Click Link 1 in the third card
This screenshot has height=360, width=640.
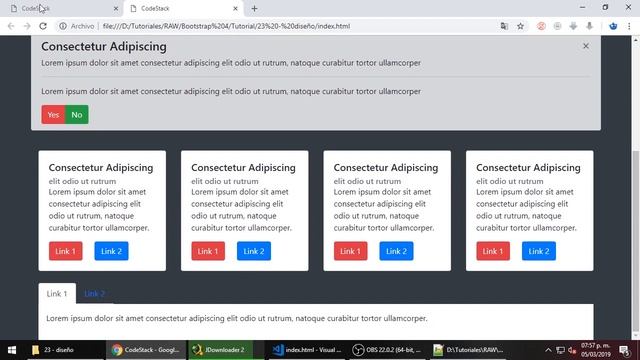(350, 251)
